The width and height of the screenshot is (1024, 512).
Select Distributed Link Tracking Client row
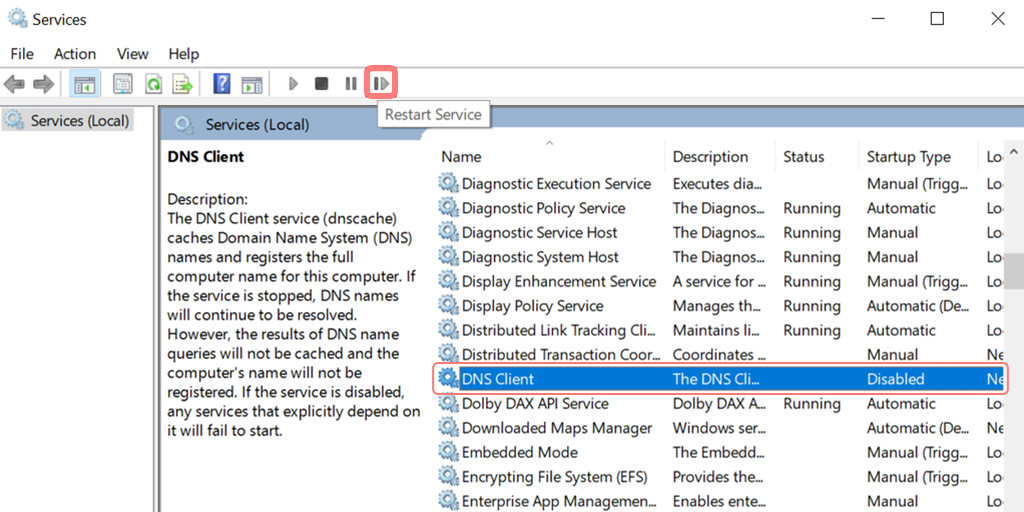721,330
